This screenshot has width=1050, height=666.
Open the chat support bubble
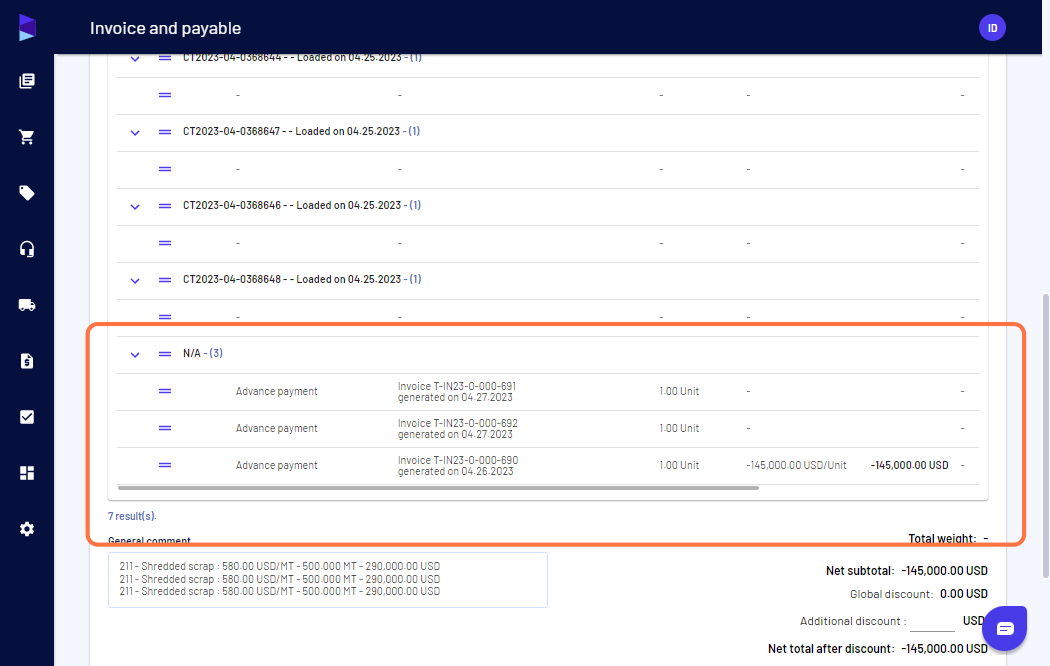pyautogui.click(x=1004, y=628)
